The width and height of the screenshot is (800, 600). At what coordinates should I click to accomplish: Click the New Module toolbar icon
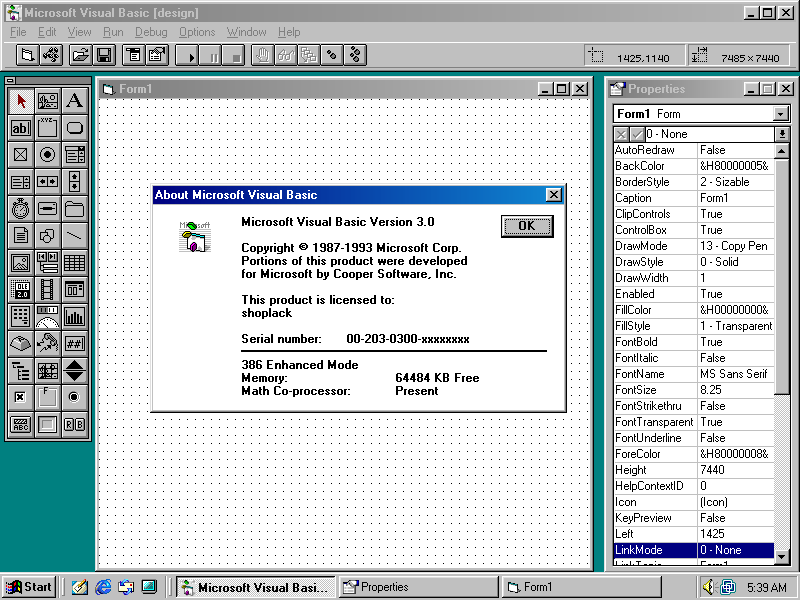[51, 55]
